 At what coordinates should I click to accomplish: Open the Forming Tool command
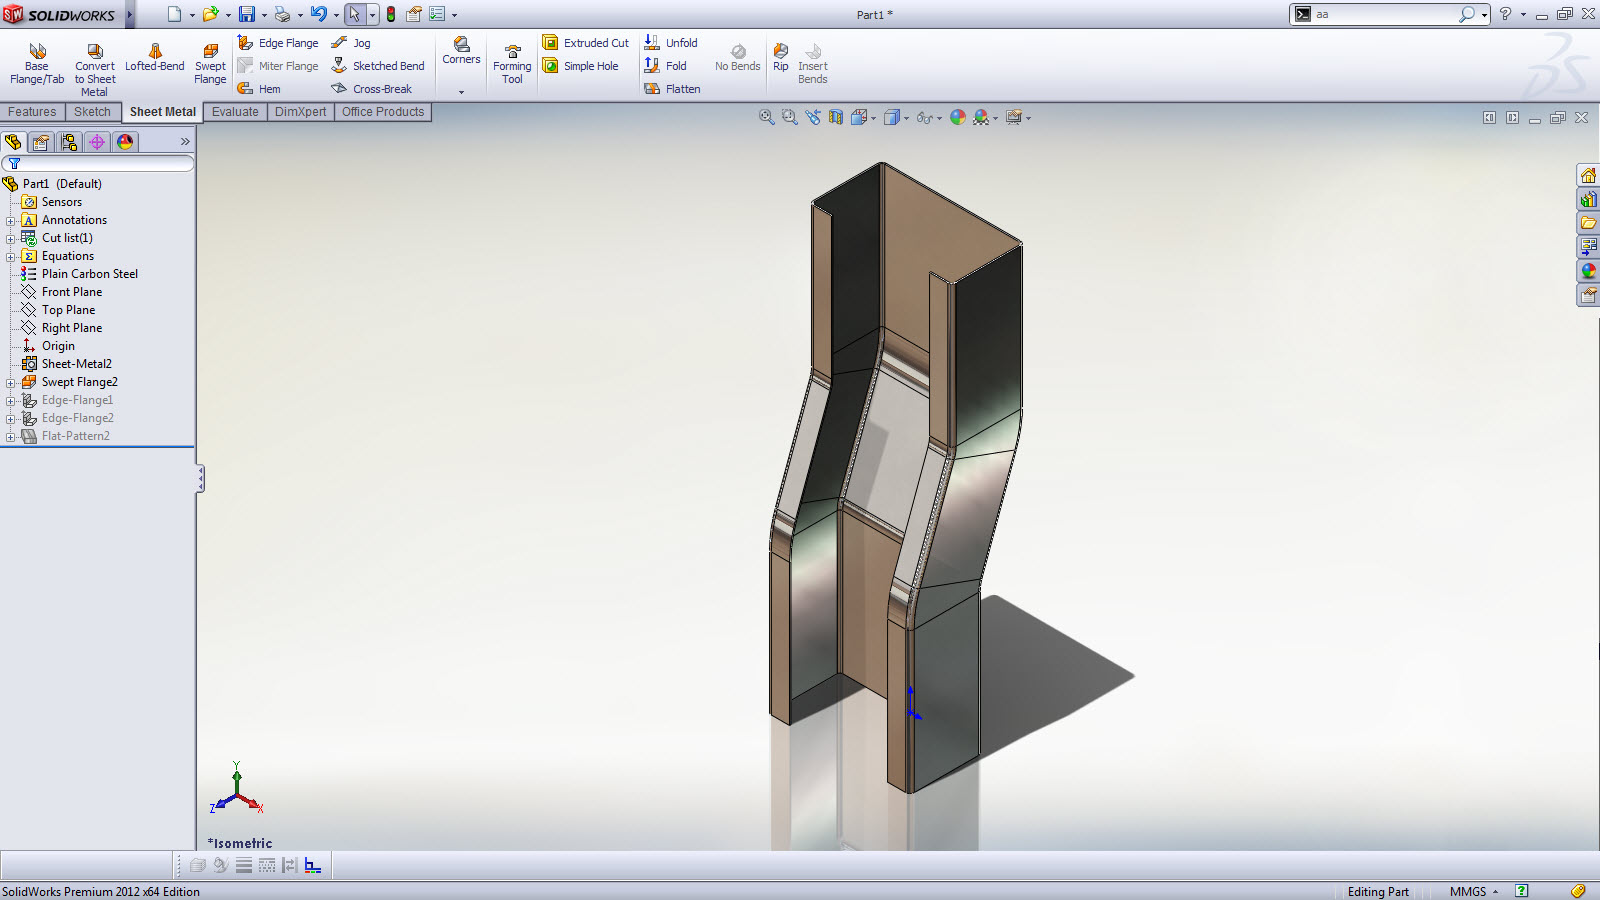[x=512, y=65]
